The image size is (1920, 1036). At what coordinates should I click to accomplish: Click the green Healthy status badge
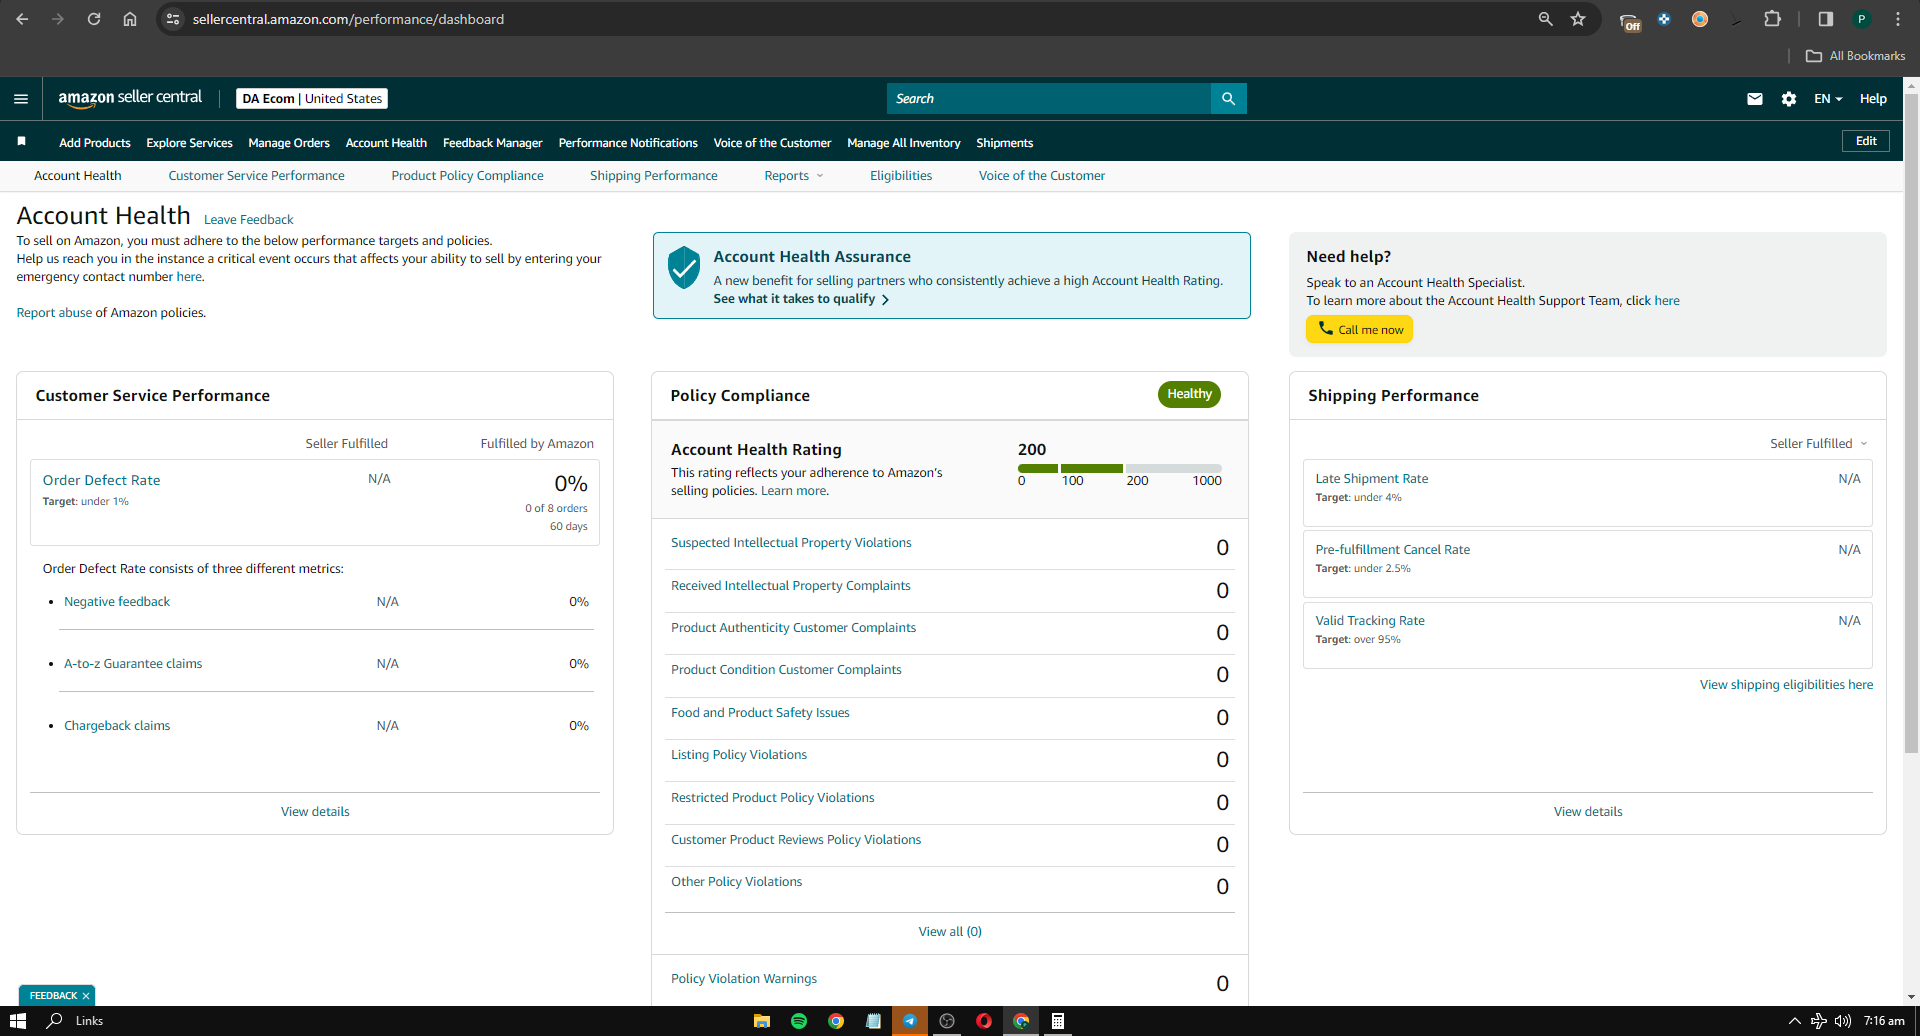click(x=1189, y=394)
